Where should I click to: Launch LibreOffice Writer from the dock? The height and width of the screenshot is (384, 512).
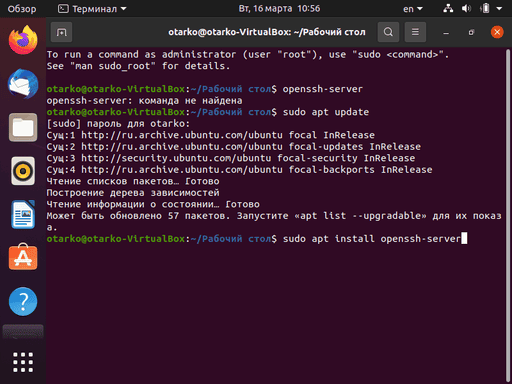pyautogui.click(x=23, y=215)
